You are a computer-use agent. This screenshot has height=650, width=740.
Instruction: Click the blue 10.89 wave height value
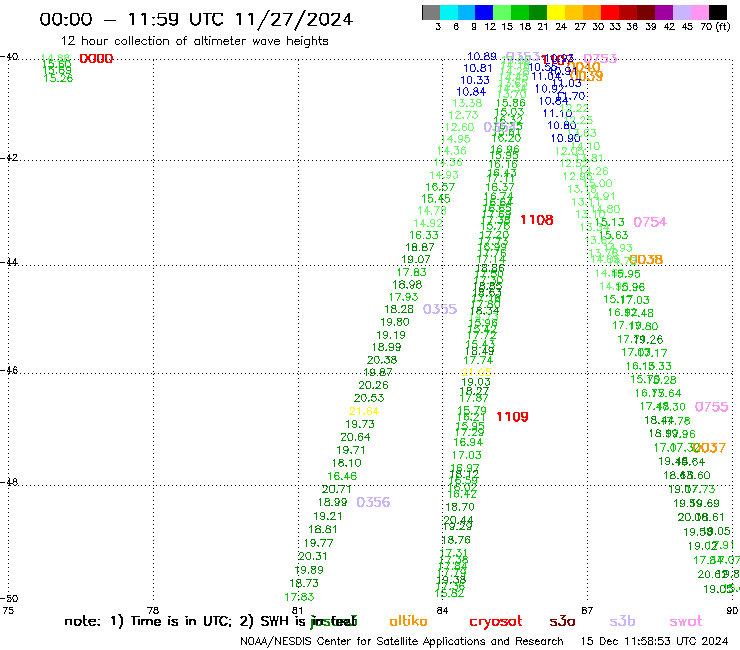[482, 57]
